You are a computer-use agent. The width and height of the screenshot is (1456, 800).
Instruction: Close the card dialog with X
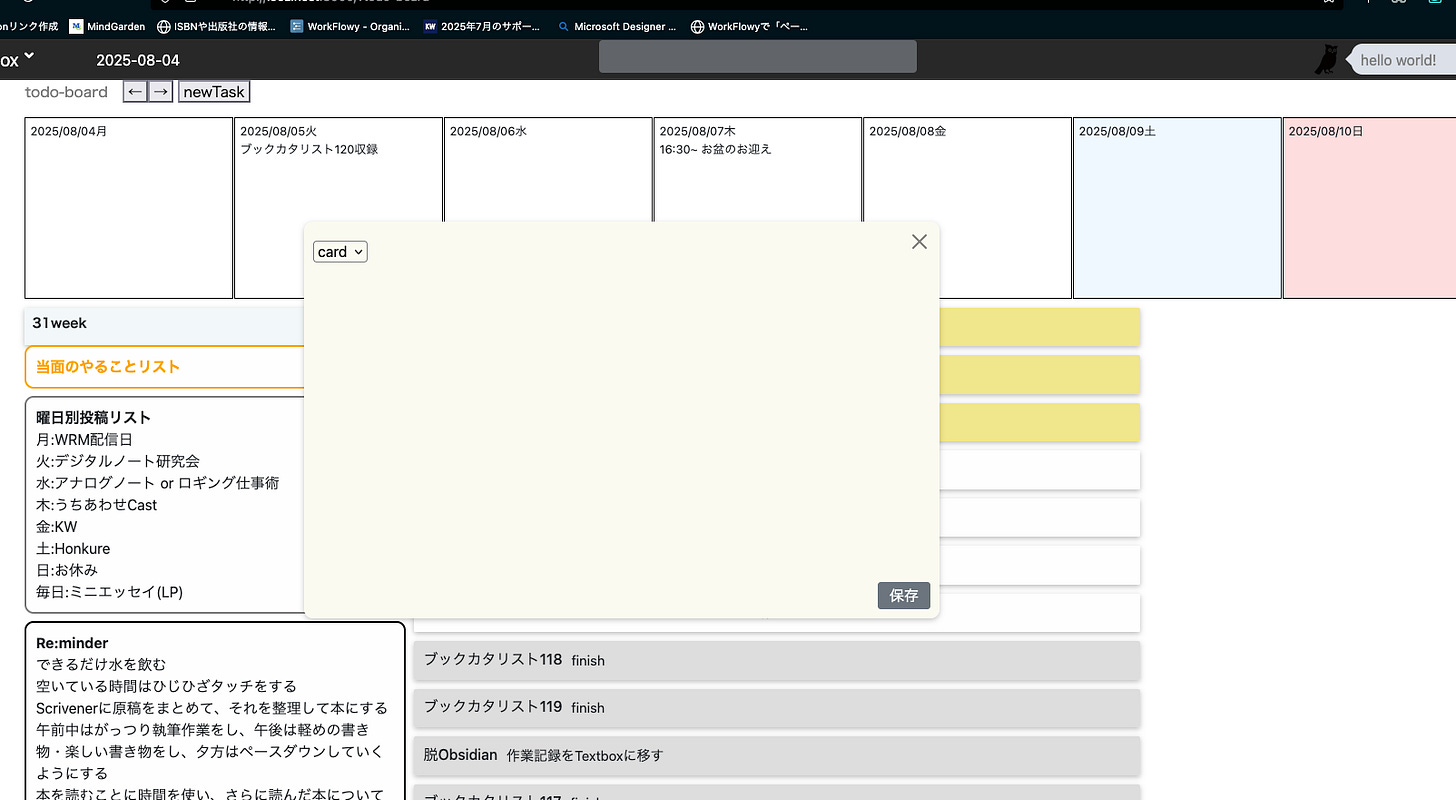(919, 242)
